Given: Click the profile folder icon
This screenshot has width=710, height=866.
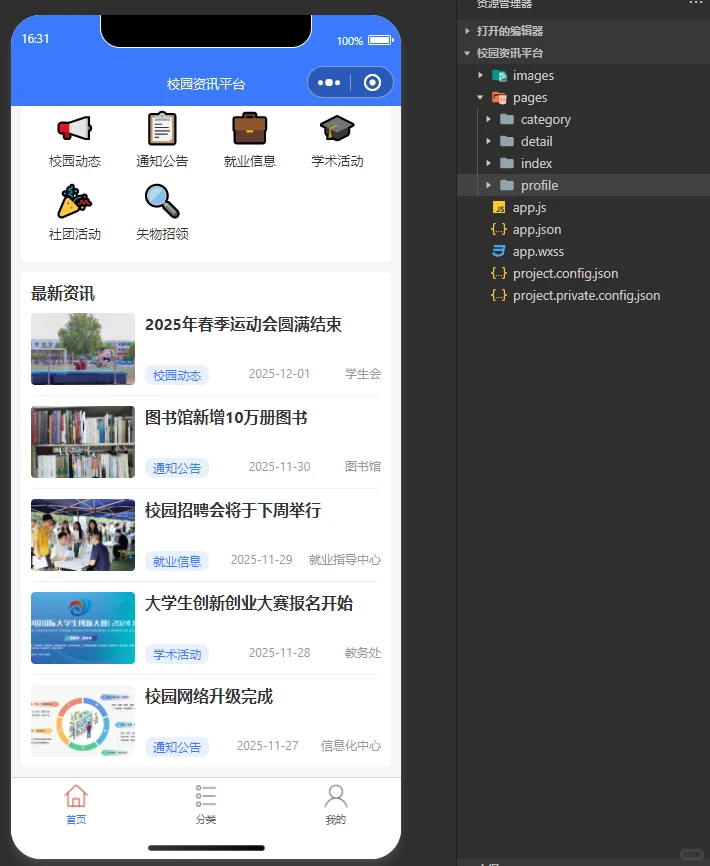Looking at the screenshot, I should click(x=507, y=186).
